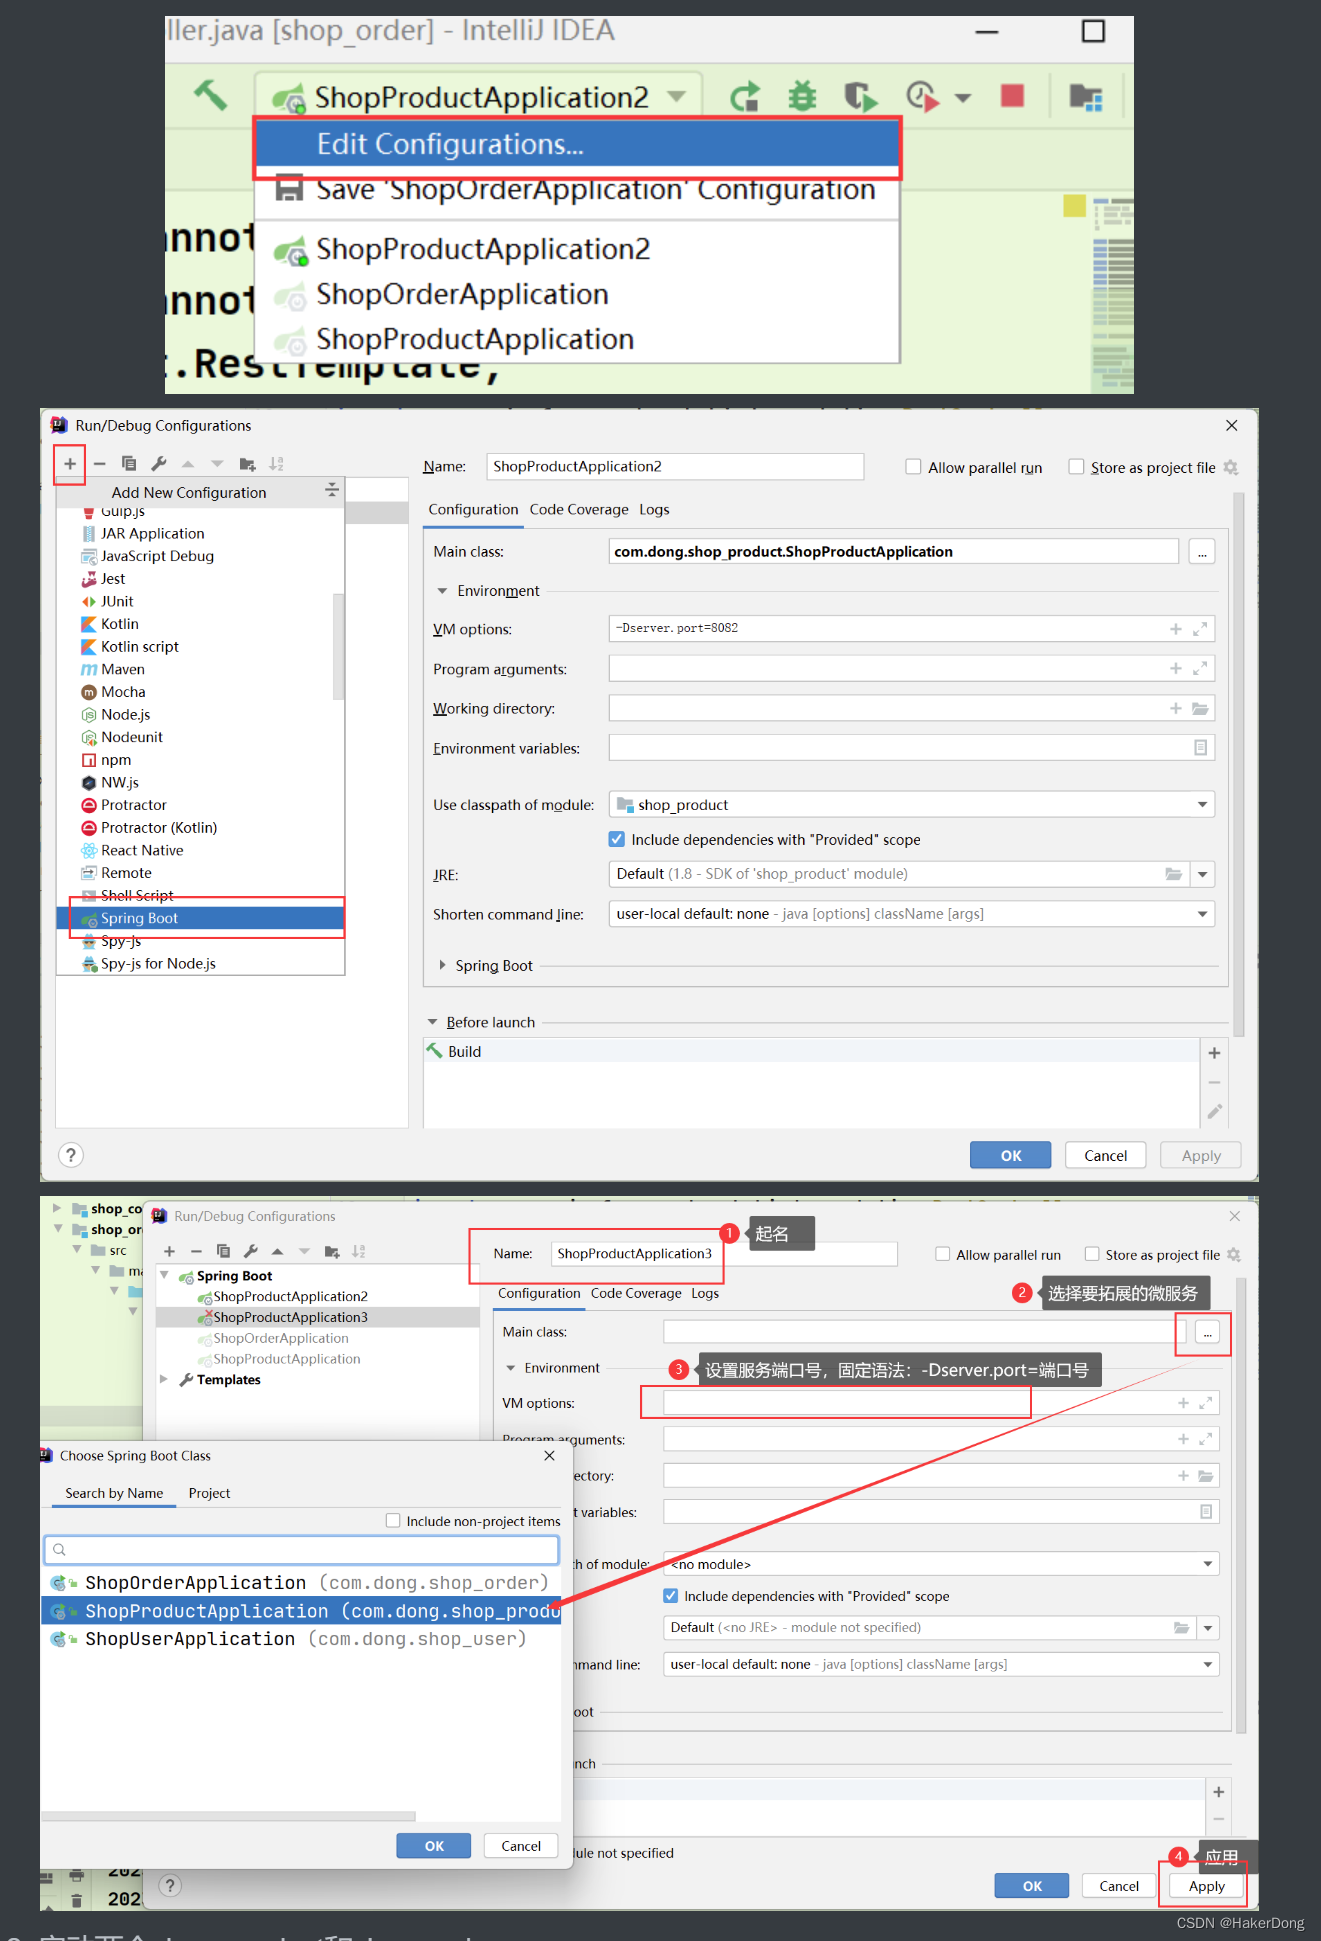
Task: Uncheck Include dependencies checkbox under shop_product module
Action: [617, 839]
